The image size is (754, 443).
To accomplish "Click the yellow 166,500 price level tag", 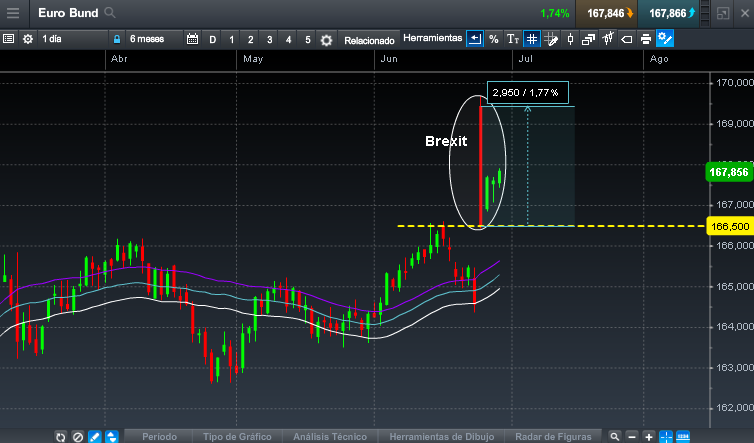I will 730,226.
